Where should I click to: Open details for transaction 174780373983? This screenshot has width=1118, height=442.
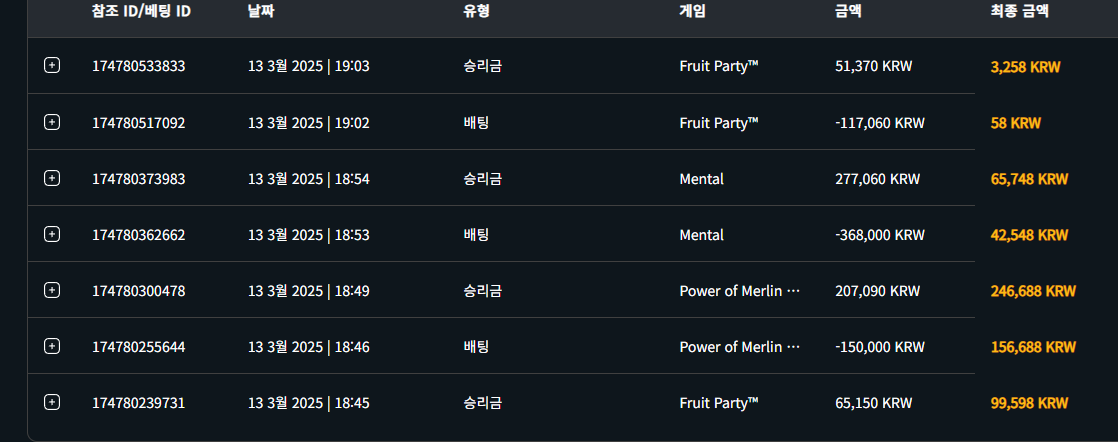[x=52, y=178]
